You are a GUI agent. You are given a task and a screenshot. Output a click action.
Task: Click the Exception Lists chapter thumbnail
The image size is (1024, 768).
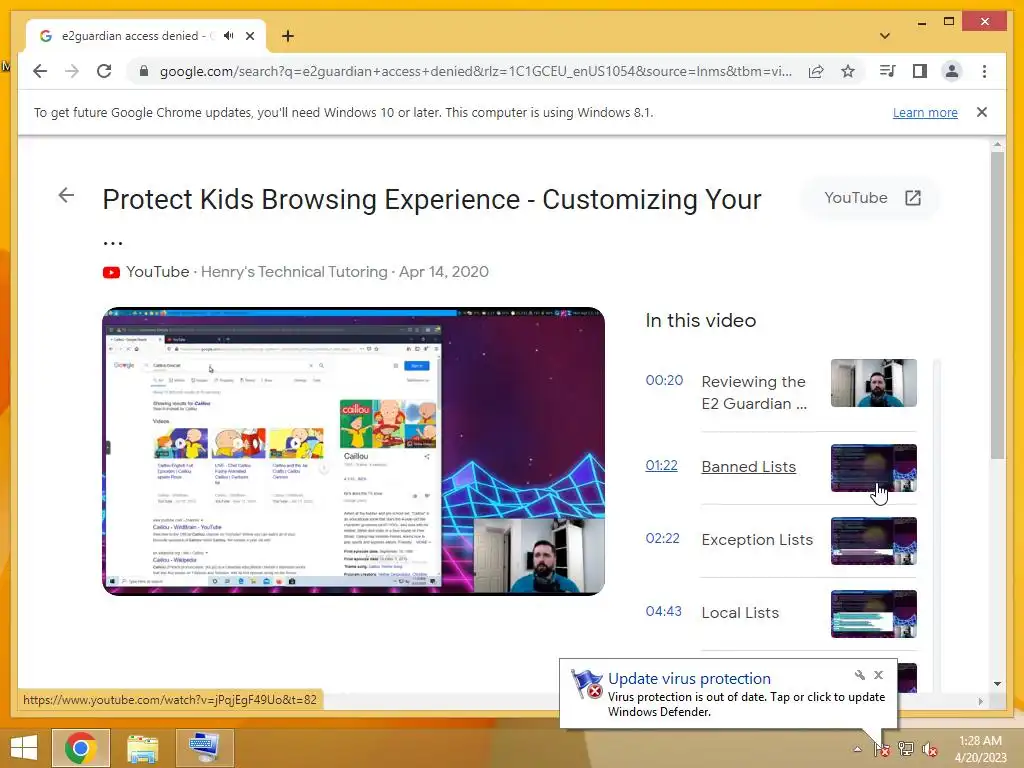(x=873, y=541)
